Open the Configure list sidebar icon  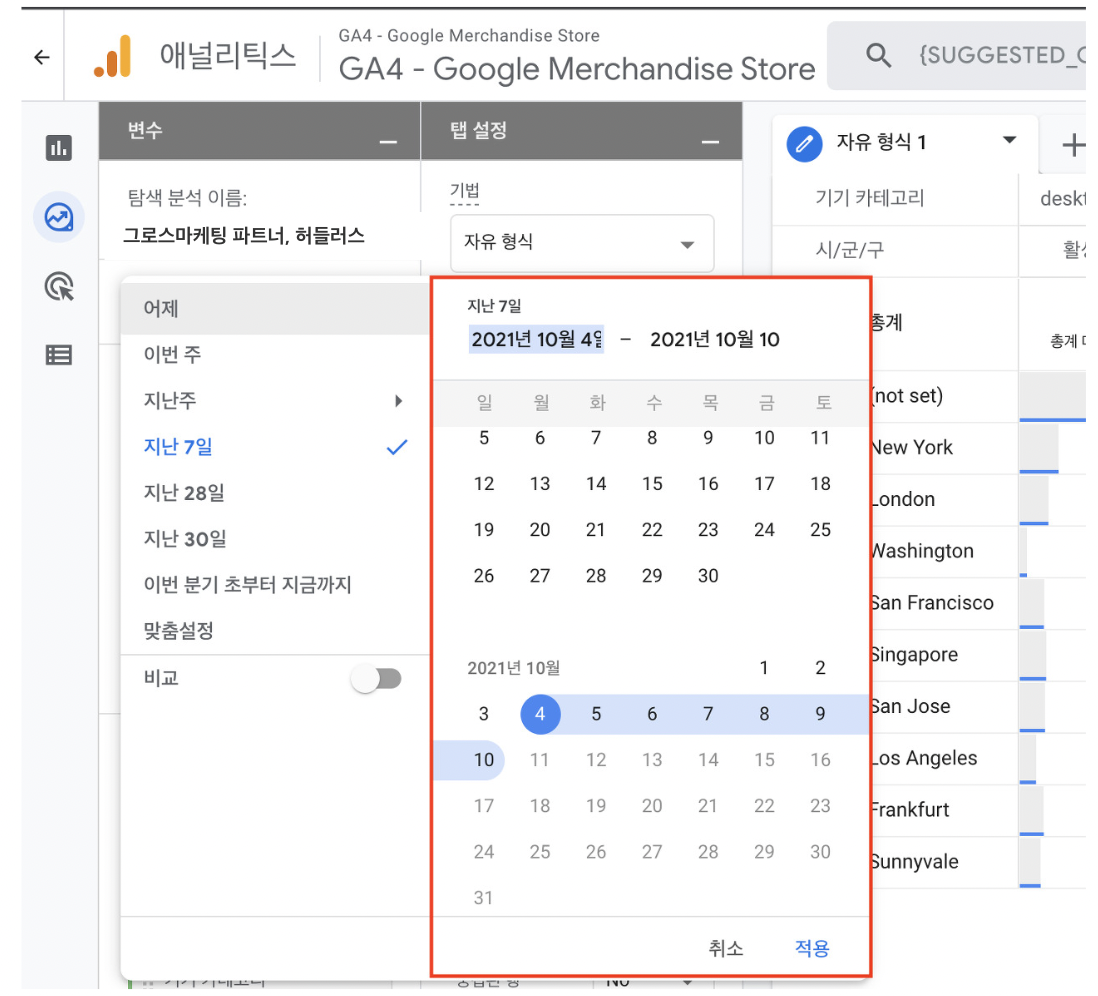(x=59, y=355)
